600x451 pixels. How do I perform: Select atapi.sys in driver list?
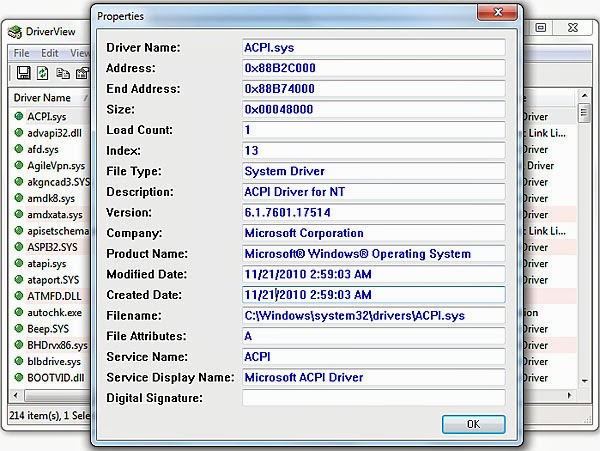(47, 264)
